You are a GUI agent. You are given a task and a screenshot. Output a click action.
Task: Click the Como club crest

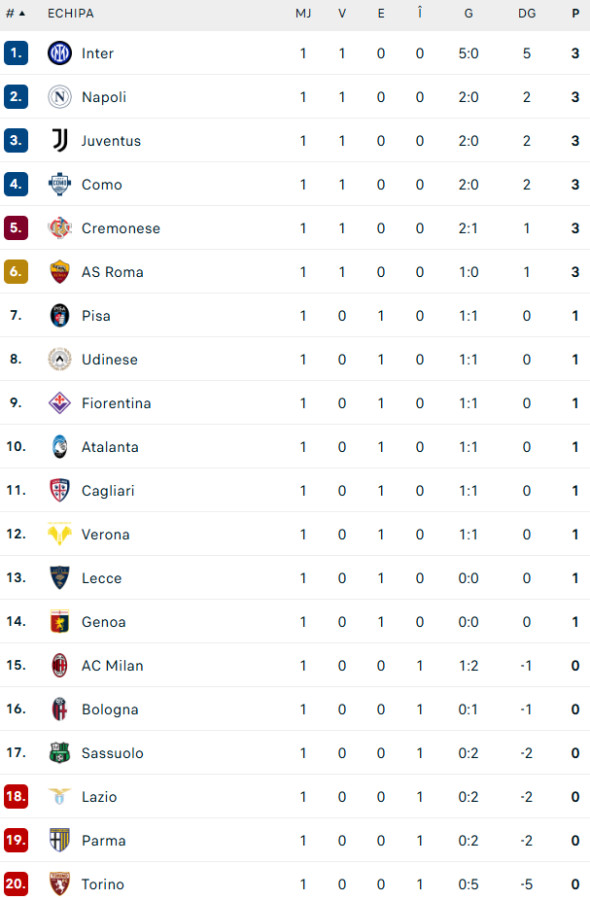click(59, 184)
